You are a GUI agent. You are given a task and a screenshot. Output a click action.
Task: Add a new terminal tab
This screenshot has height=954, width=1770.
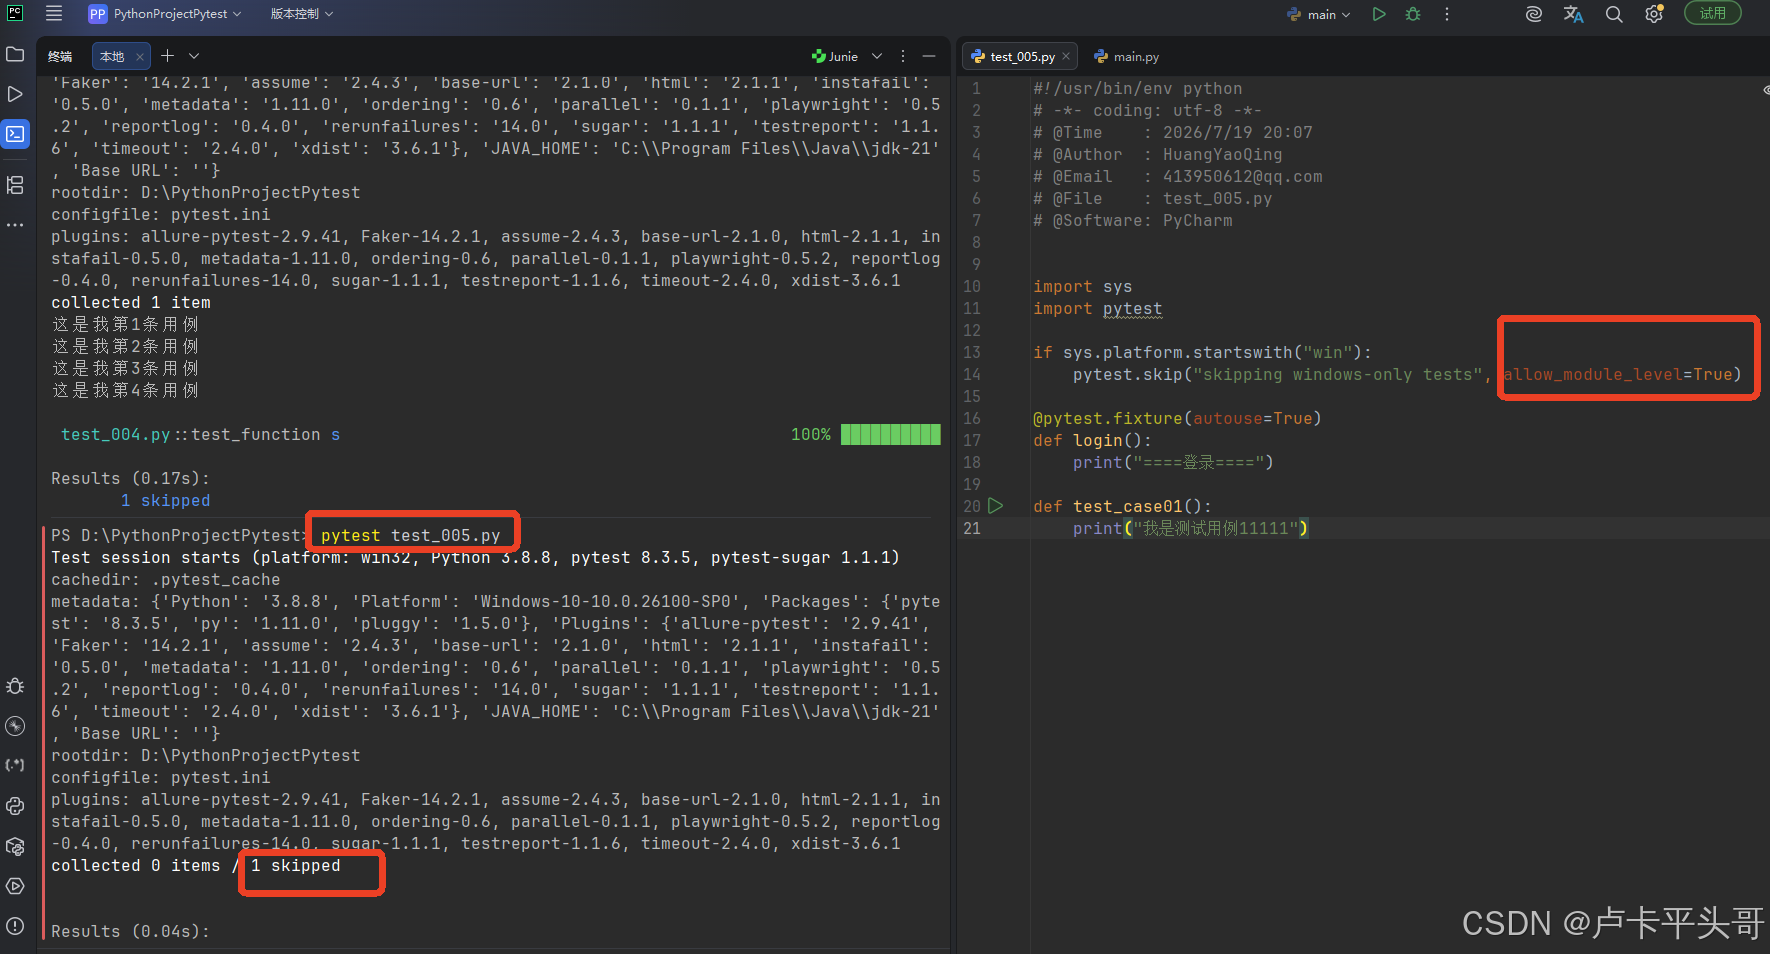(168, 56)
